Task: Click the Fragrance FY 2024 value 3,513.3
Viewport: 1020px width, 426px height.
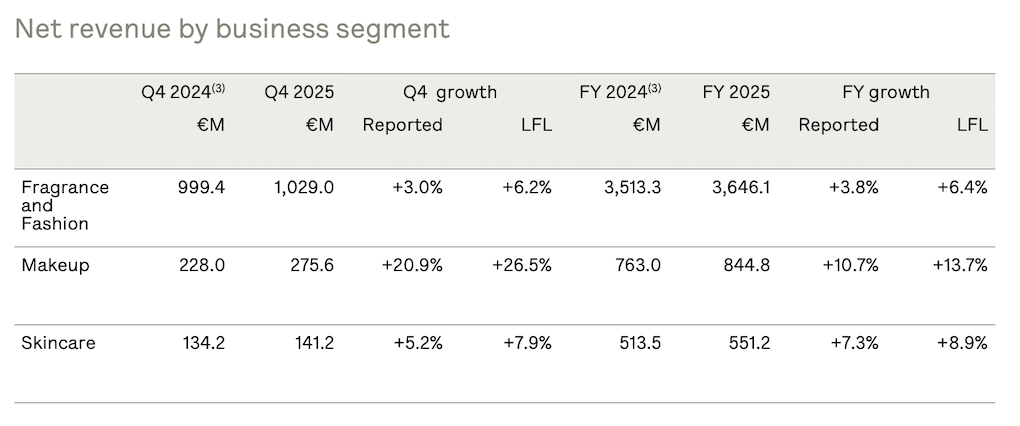Action: coord(626,187)
